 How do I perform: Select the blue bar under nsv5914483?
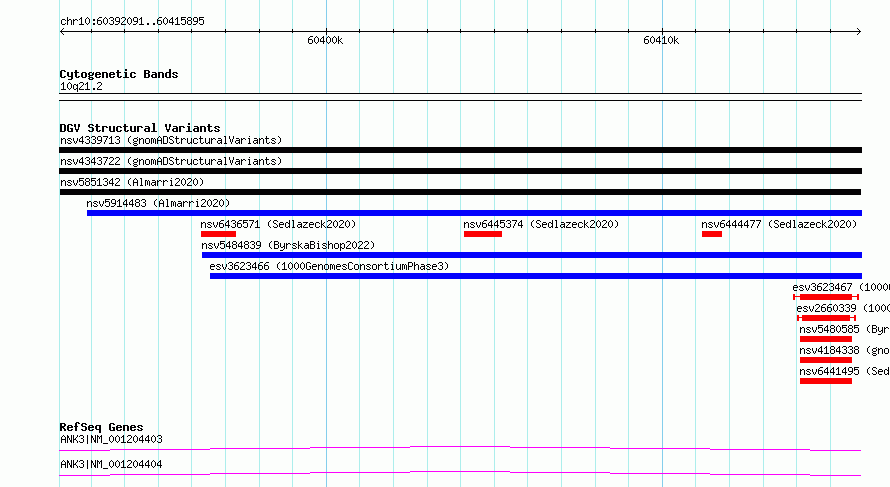pyautogui.click(x=475, y=213)
